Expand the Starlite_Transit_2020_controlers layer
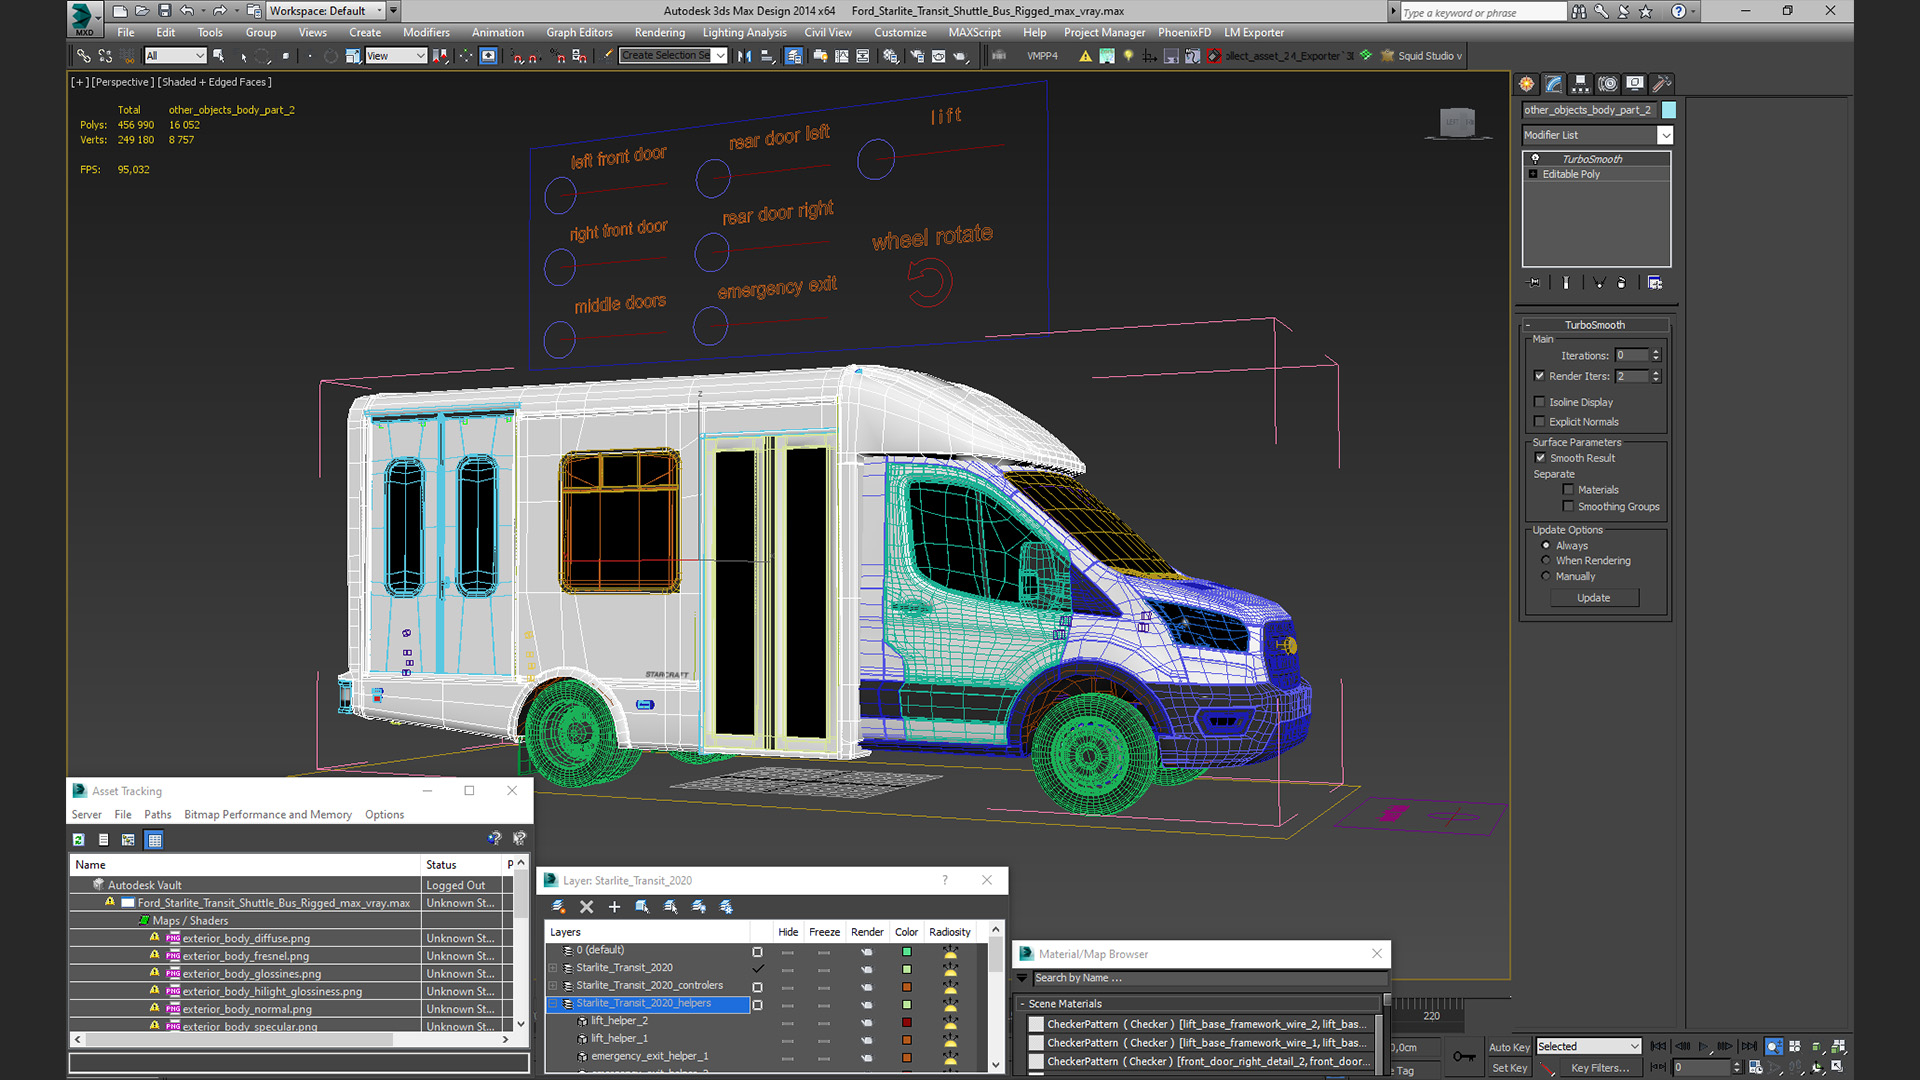The height and width of the screenshot is (1080, 1920). [553, 986]
